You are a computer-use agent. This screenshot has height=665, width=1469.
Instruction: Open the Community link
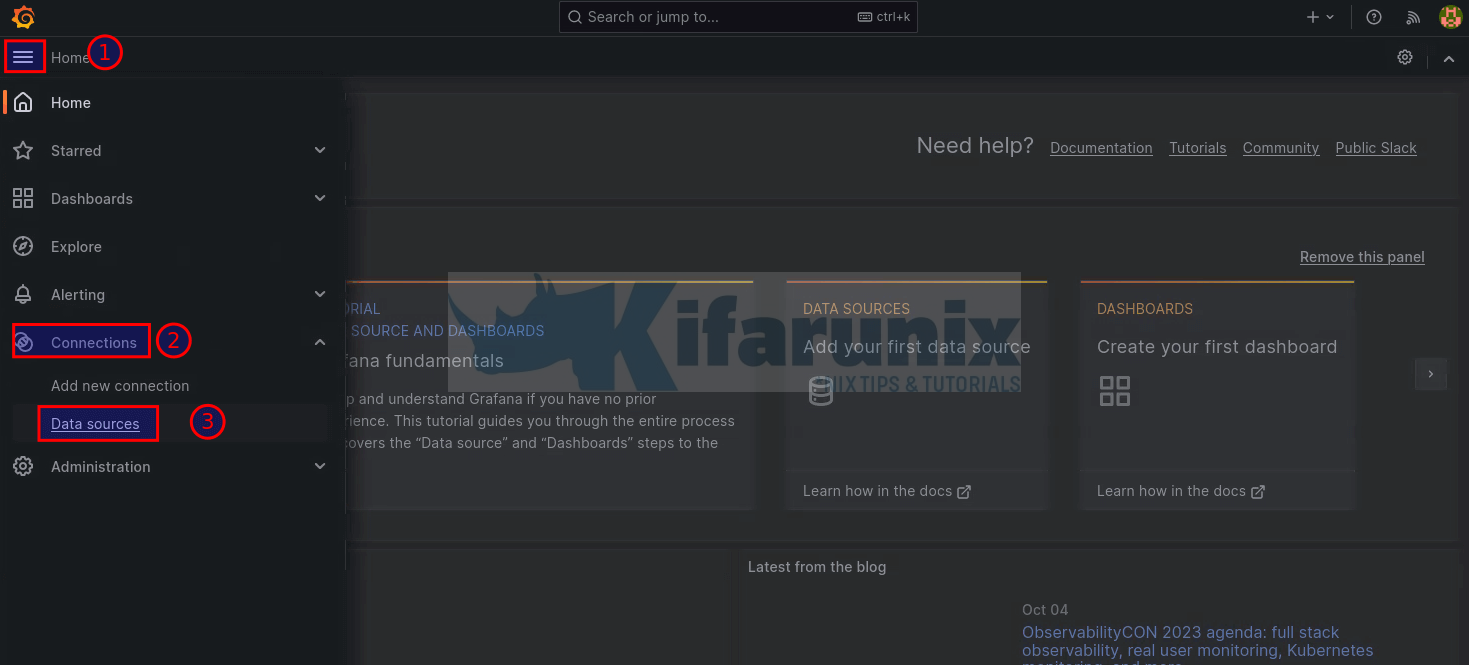(1281, 148)
